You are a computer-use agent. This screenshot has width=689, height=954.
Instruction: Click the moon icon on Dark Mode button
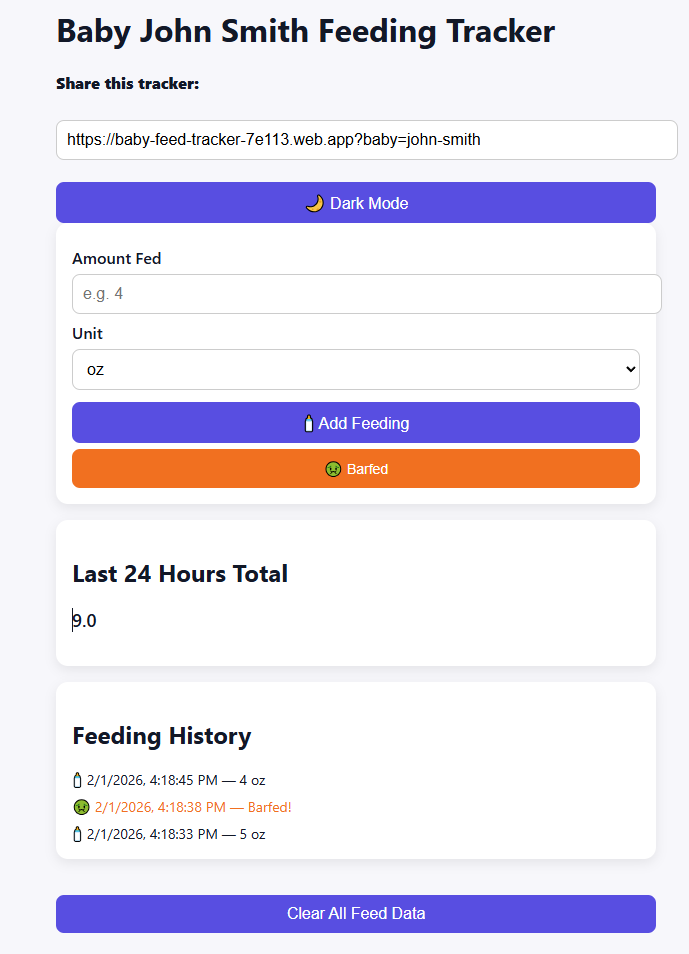pyautogui.click(x=317, y=202)
